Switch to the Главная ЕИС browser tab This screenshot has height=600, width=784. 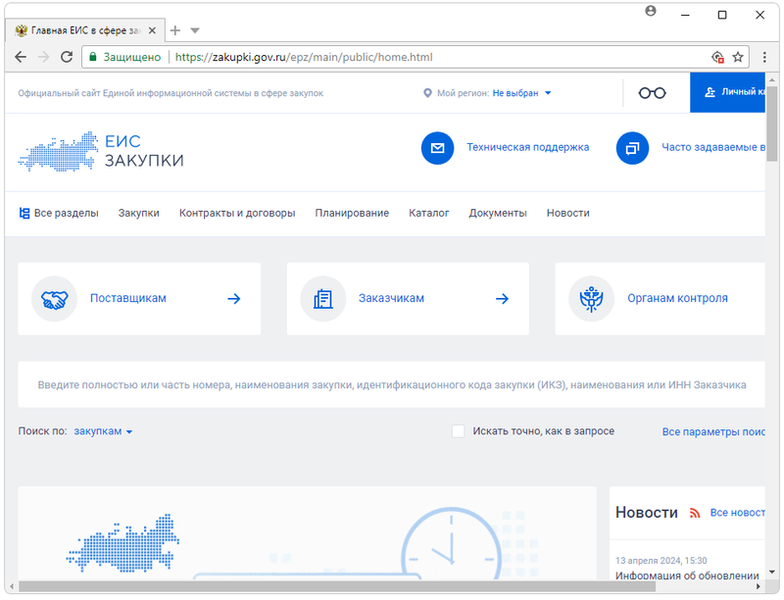click(85, 30)
